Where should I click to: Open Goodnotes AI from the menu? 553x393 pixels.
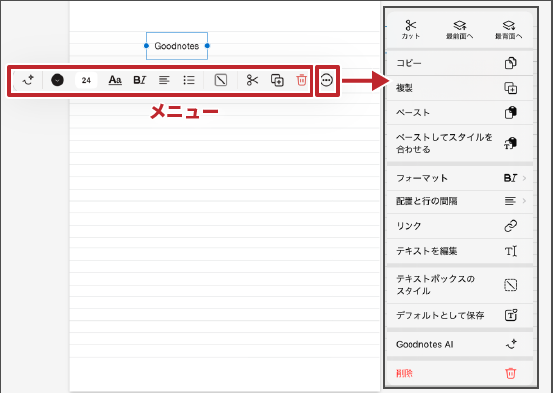pos(460,344)
